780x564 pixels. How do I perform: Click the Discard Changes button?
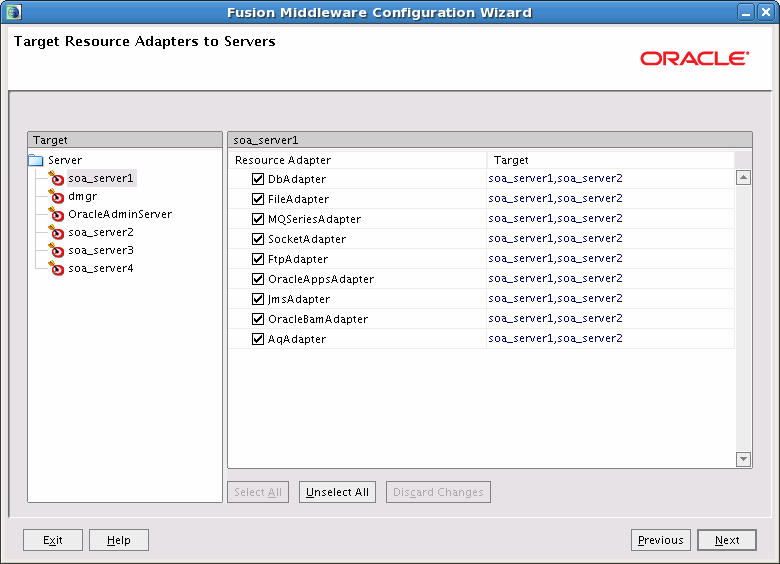click(x=438, y=492)
